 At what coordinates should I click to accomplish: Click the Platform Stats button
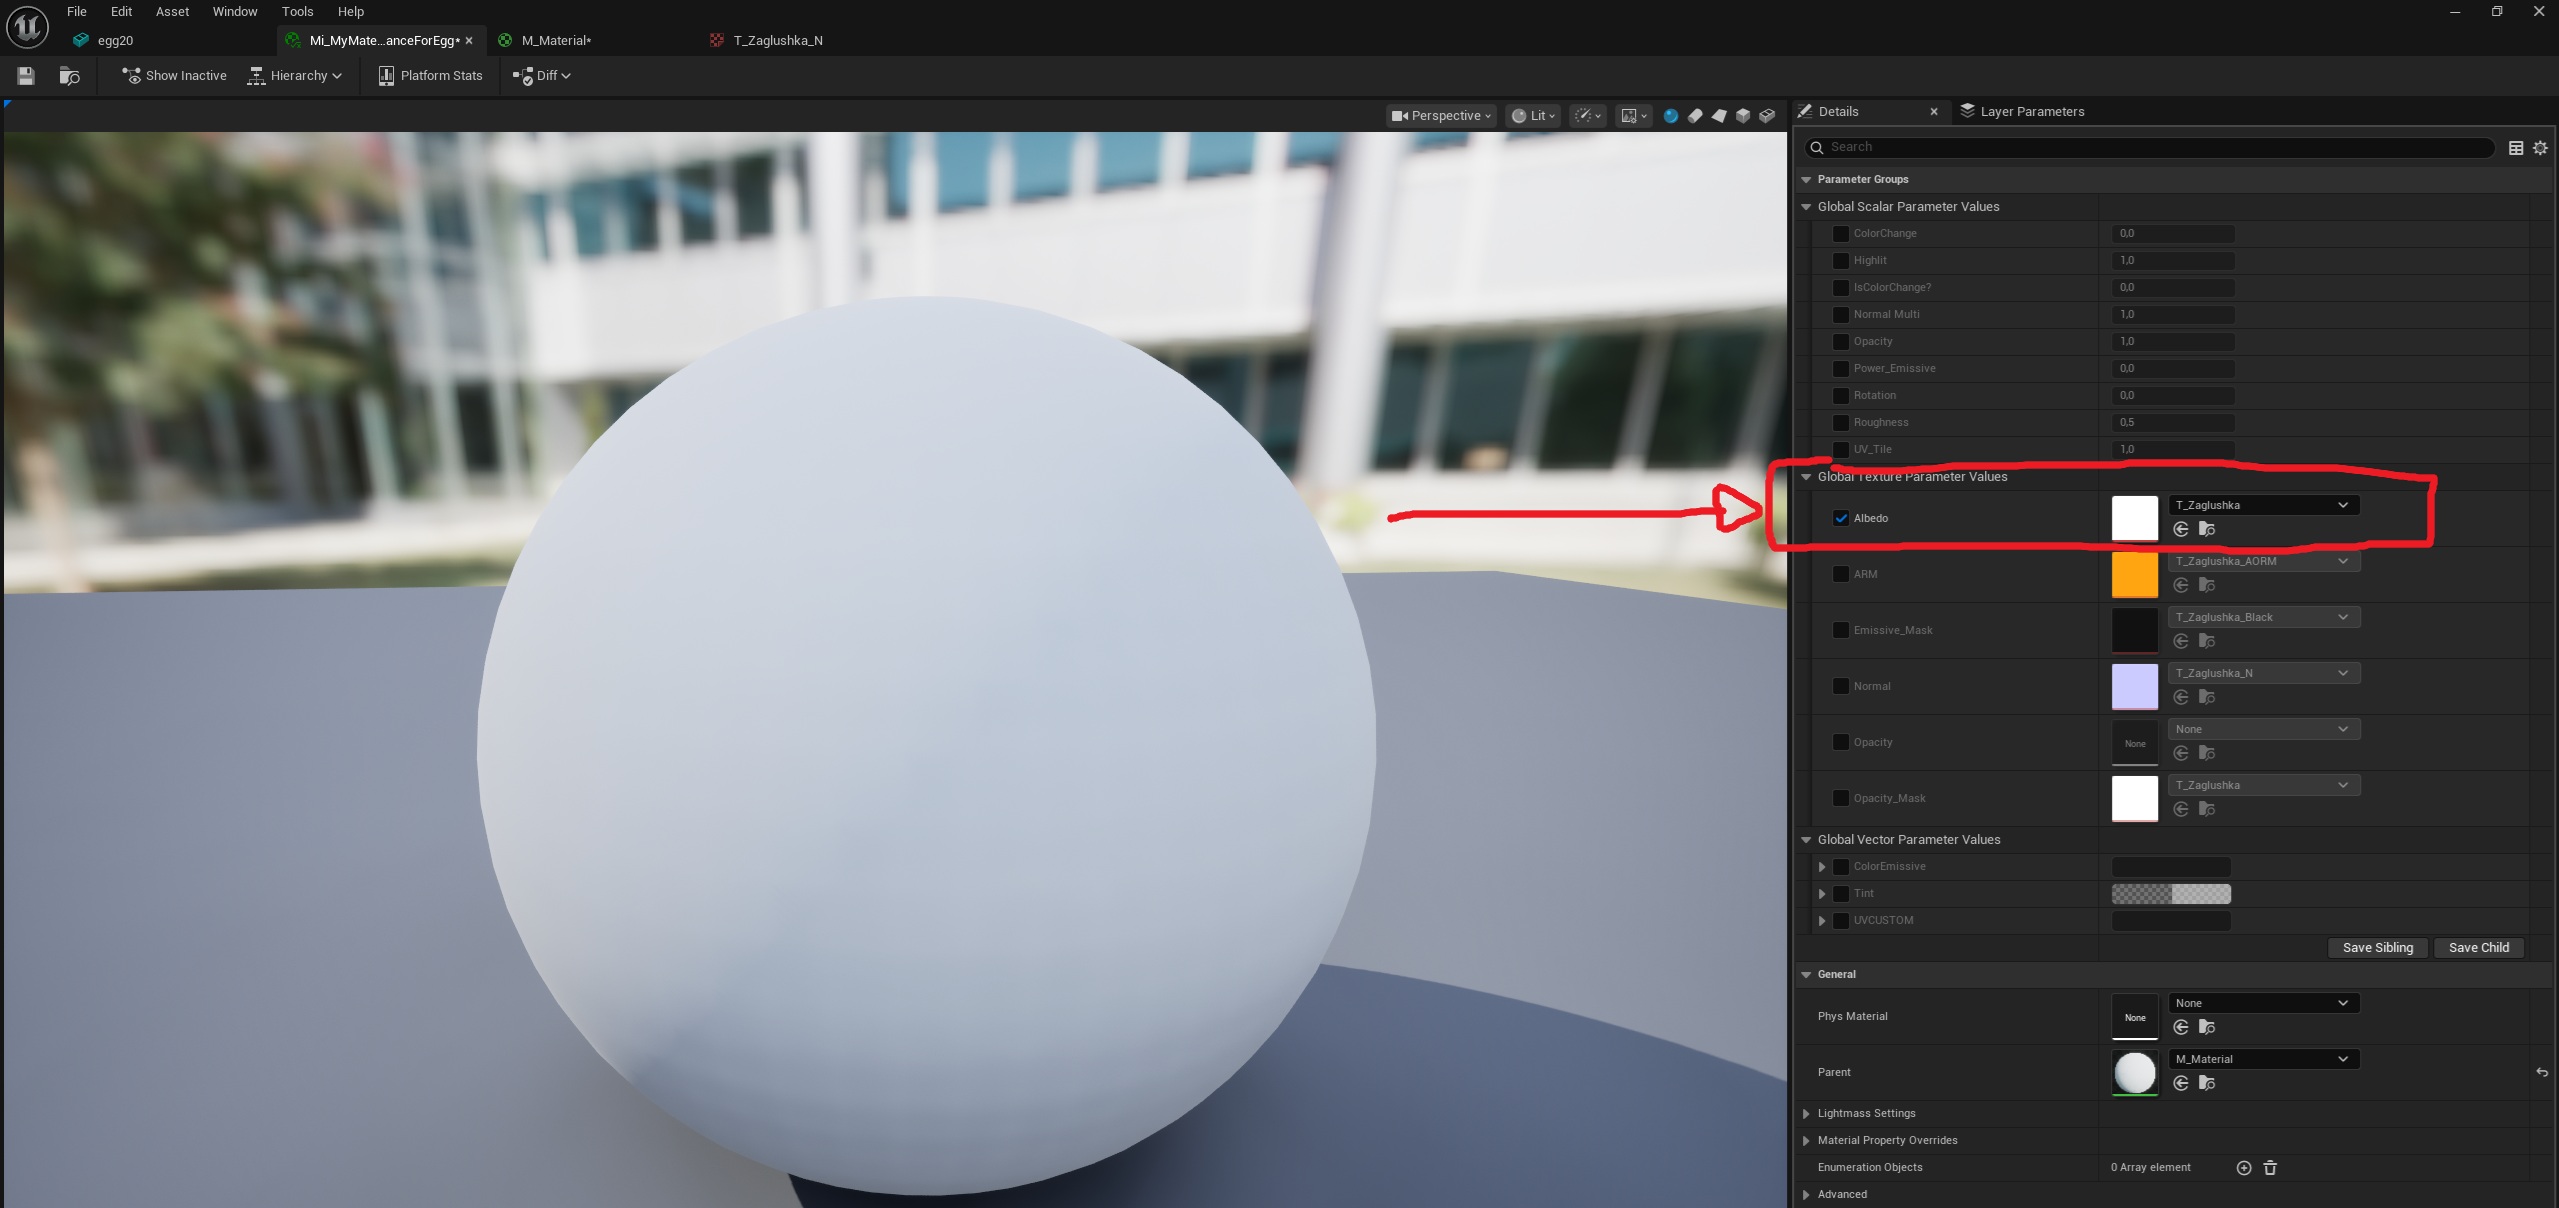pos(430,76)
